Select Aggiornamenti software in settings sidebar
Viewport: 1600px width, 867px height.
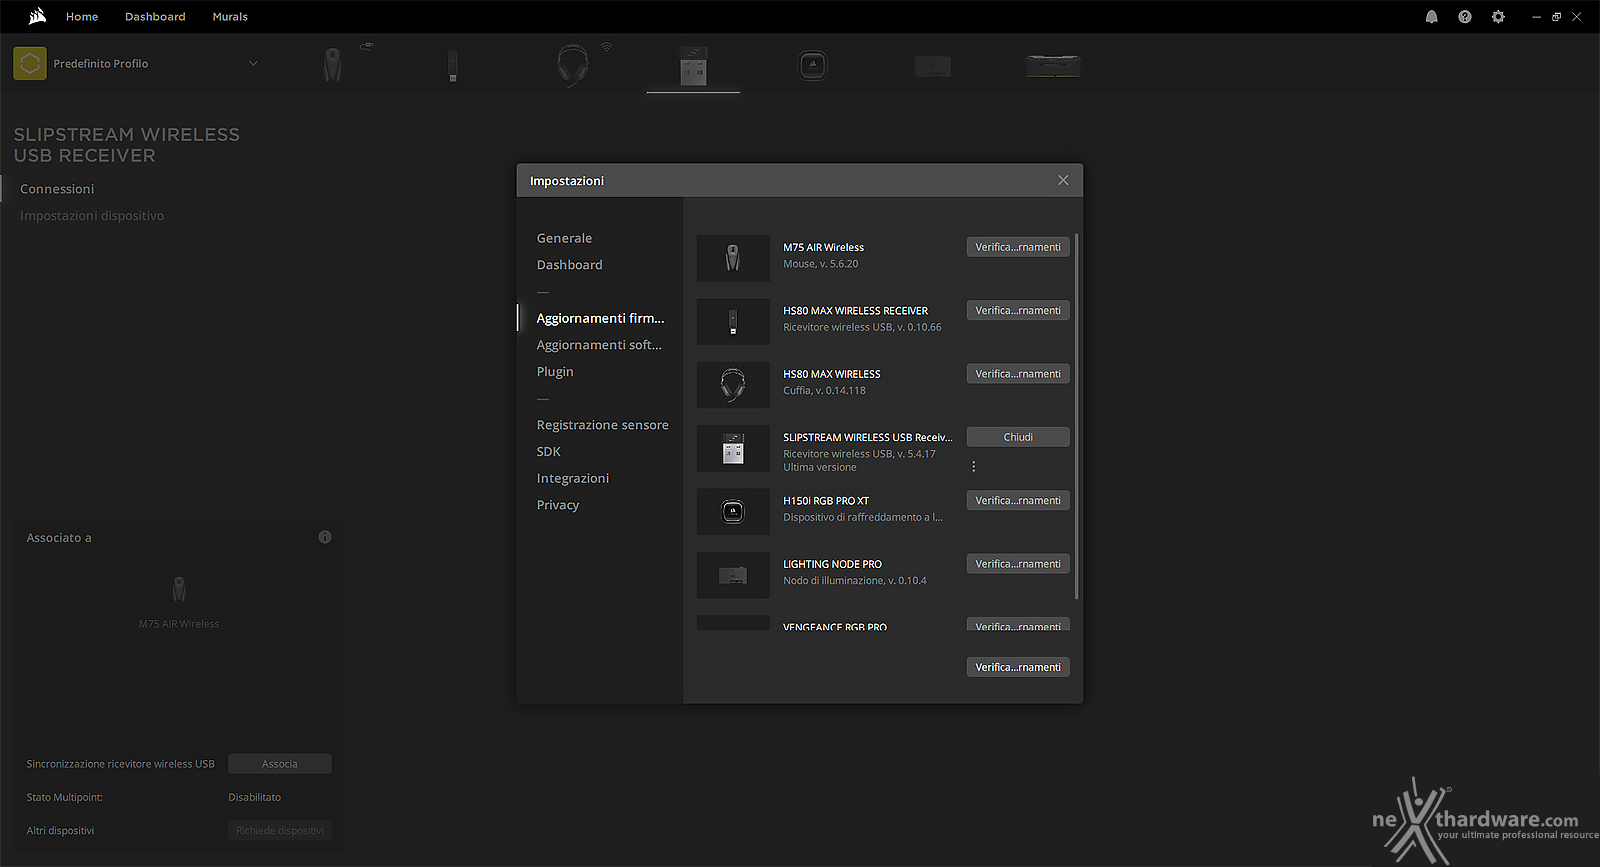click(599, 345)
